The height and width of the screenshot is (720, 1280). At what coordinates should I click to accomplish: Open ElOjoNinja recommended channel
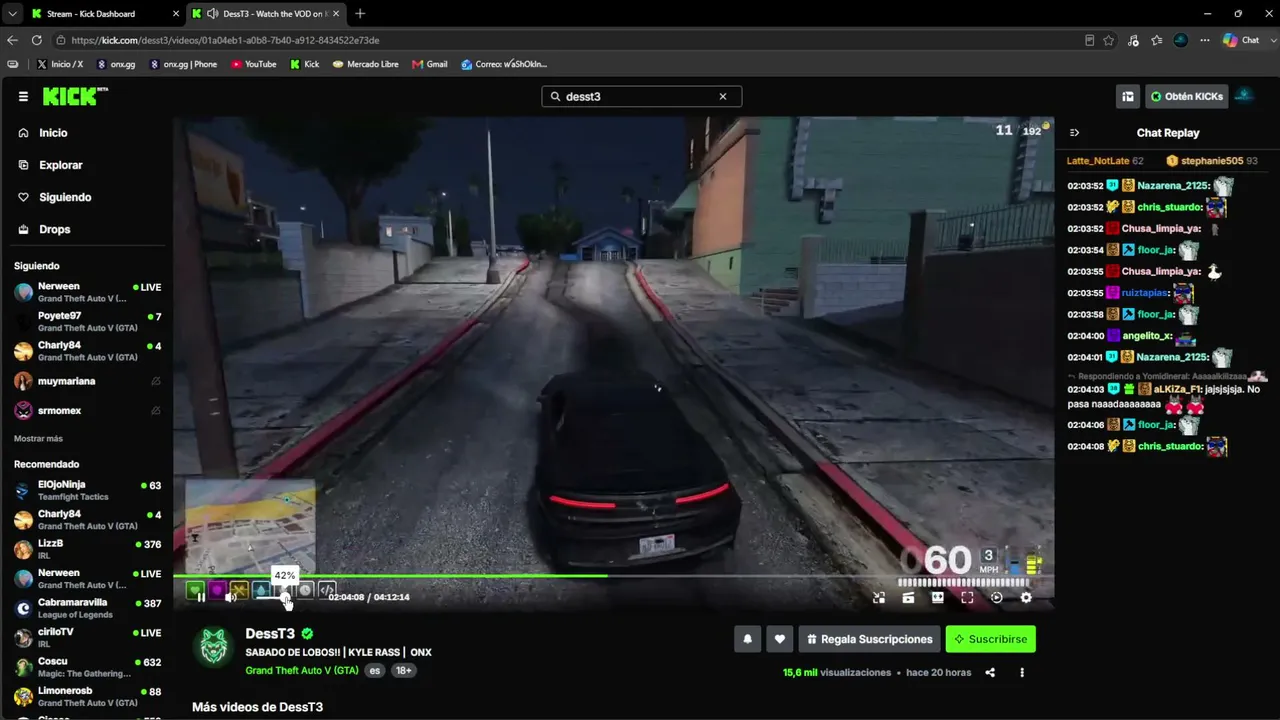(88, 490)
